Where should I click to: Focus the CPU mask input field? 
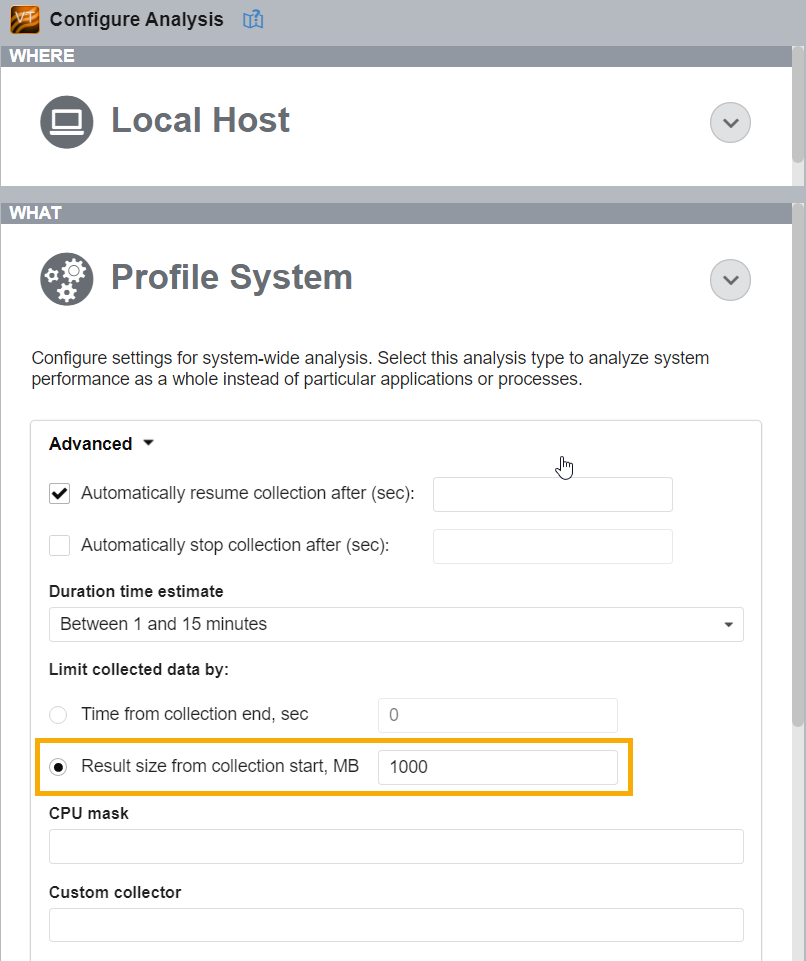[x=396, y=846]
